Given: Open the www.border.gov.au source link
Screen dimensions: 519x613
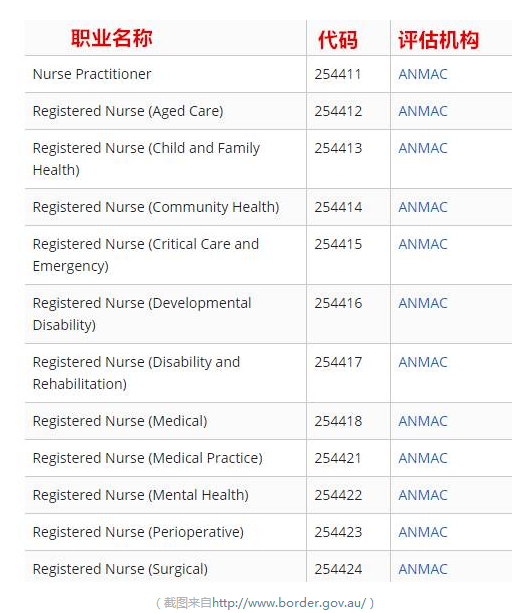Looking at the screenshot, I should (x=289, y=603).
